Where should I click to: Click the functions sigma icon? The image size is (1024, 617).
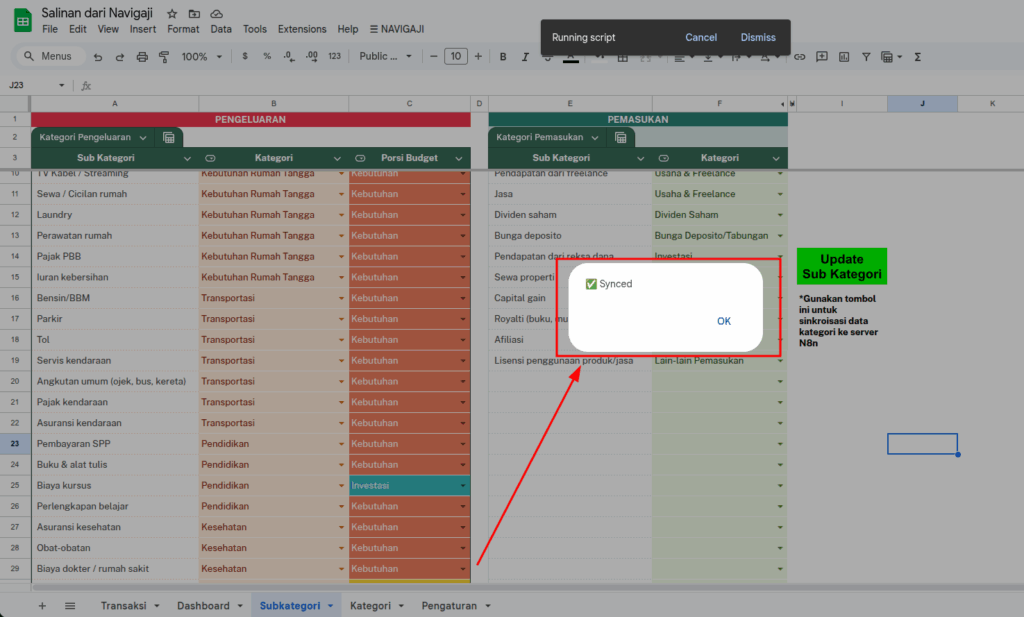click(917, 57)
